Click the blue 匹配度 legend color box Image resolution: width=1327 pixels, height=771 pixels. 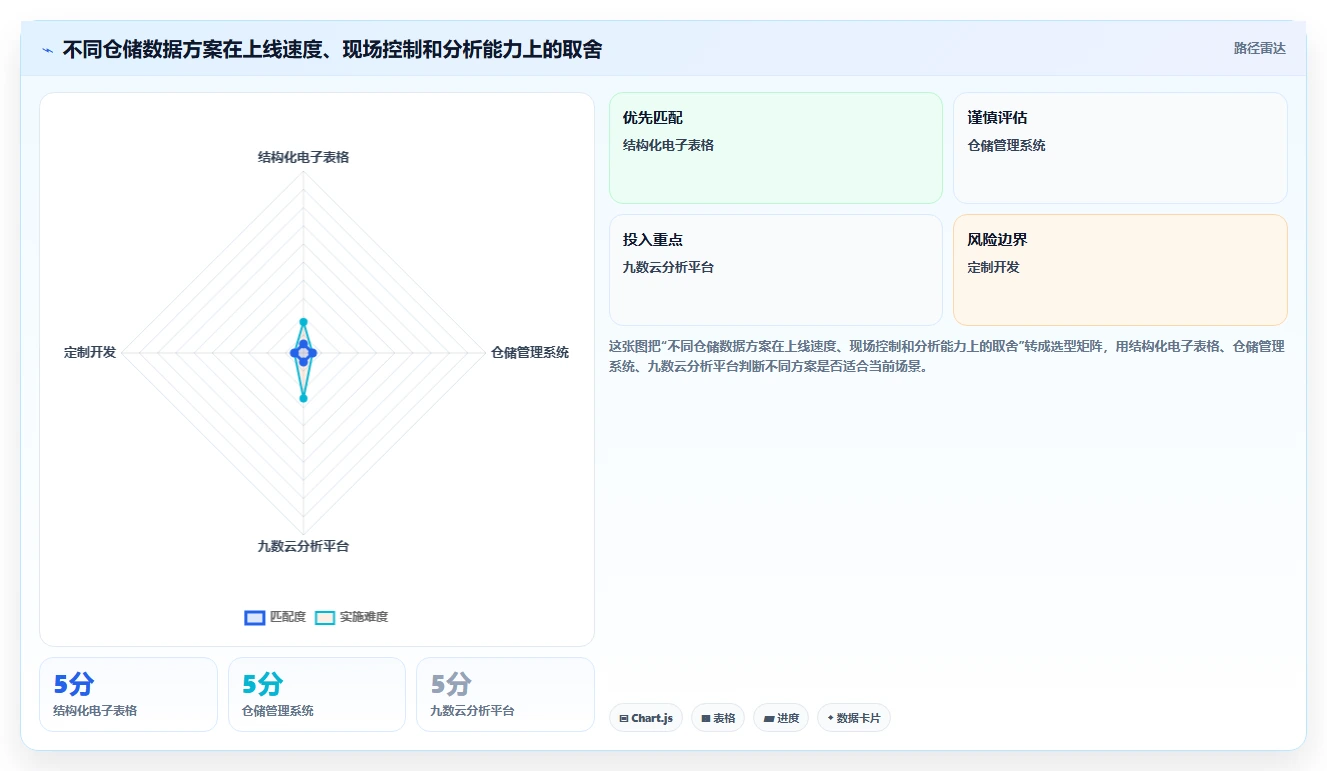click(x=255, y=617)
